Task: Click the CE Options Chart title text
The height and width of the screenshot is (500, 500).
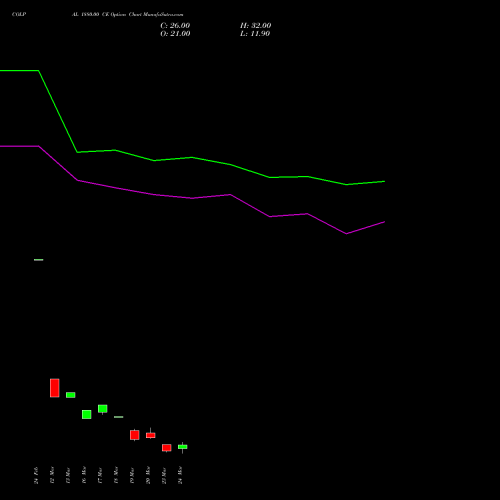Action: coord(121,15)
